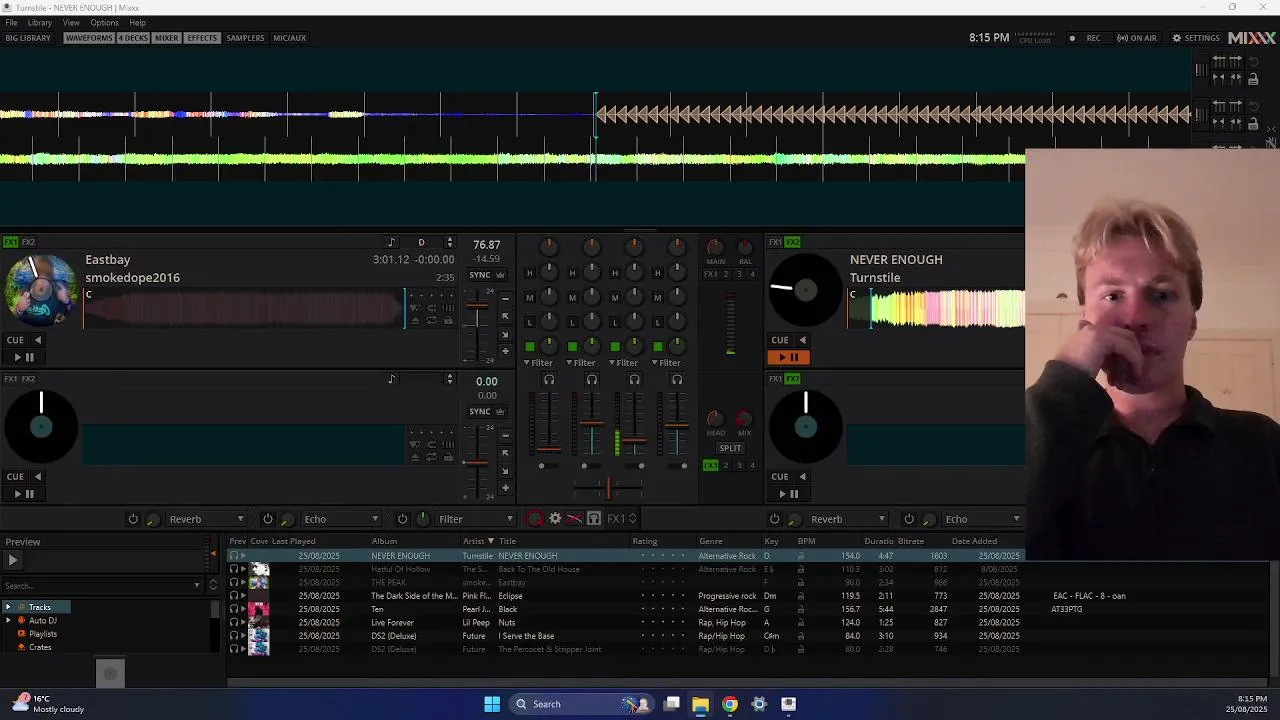Click CUE button on the Eastbay deck
The image size is (1280, 720).
(16, 340)
